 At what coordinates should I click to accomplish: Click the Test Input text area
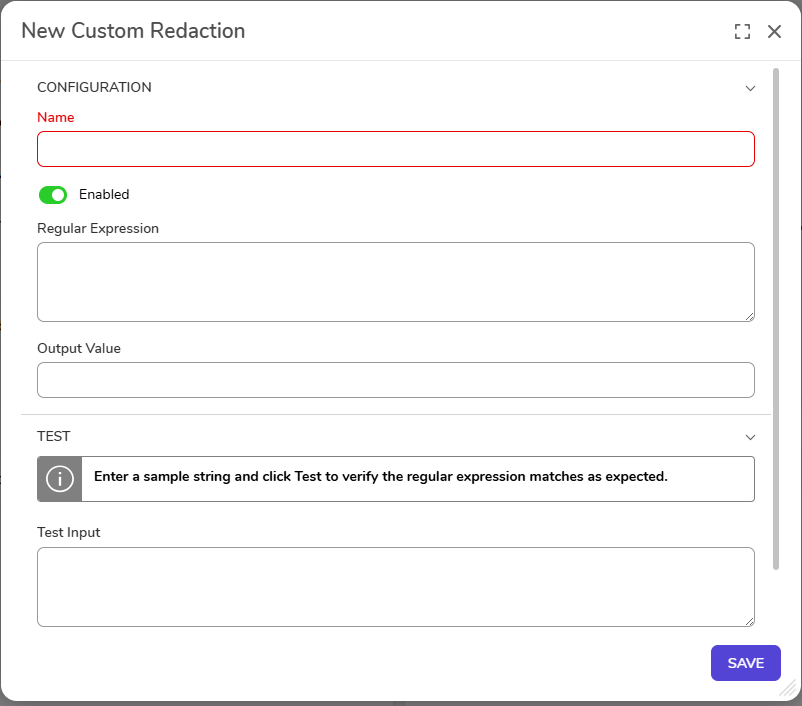[x=395, y=587]
